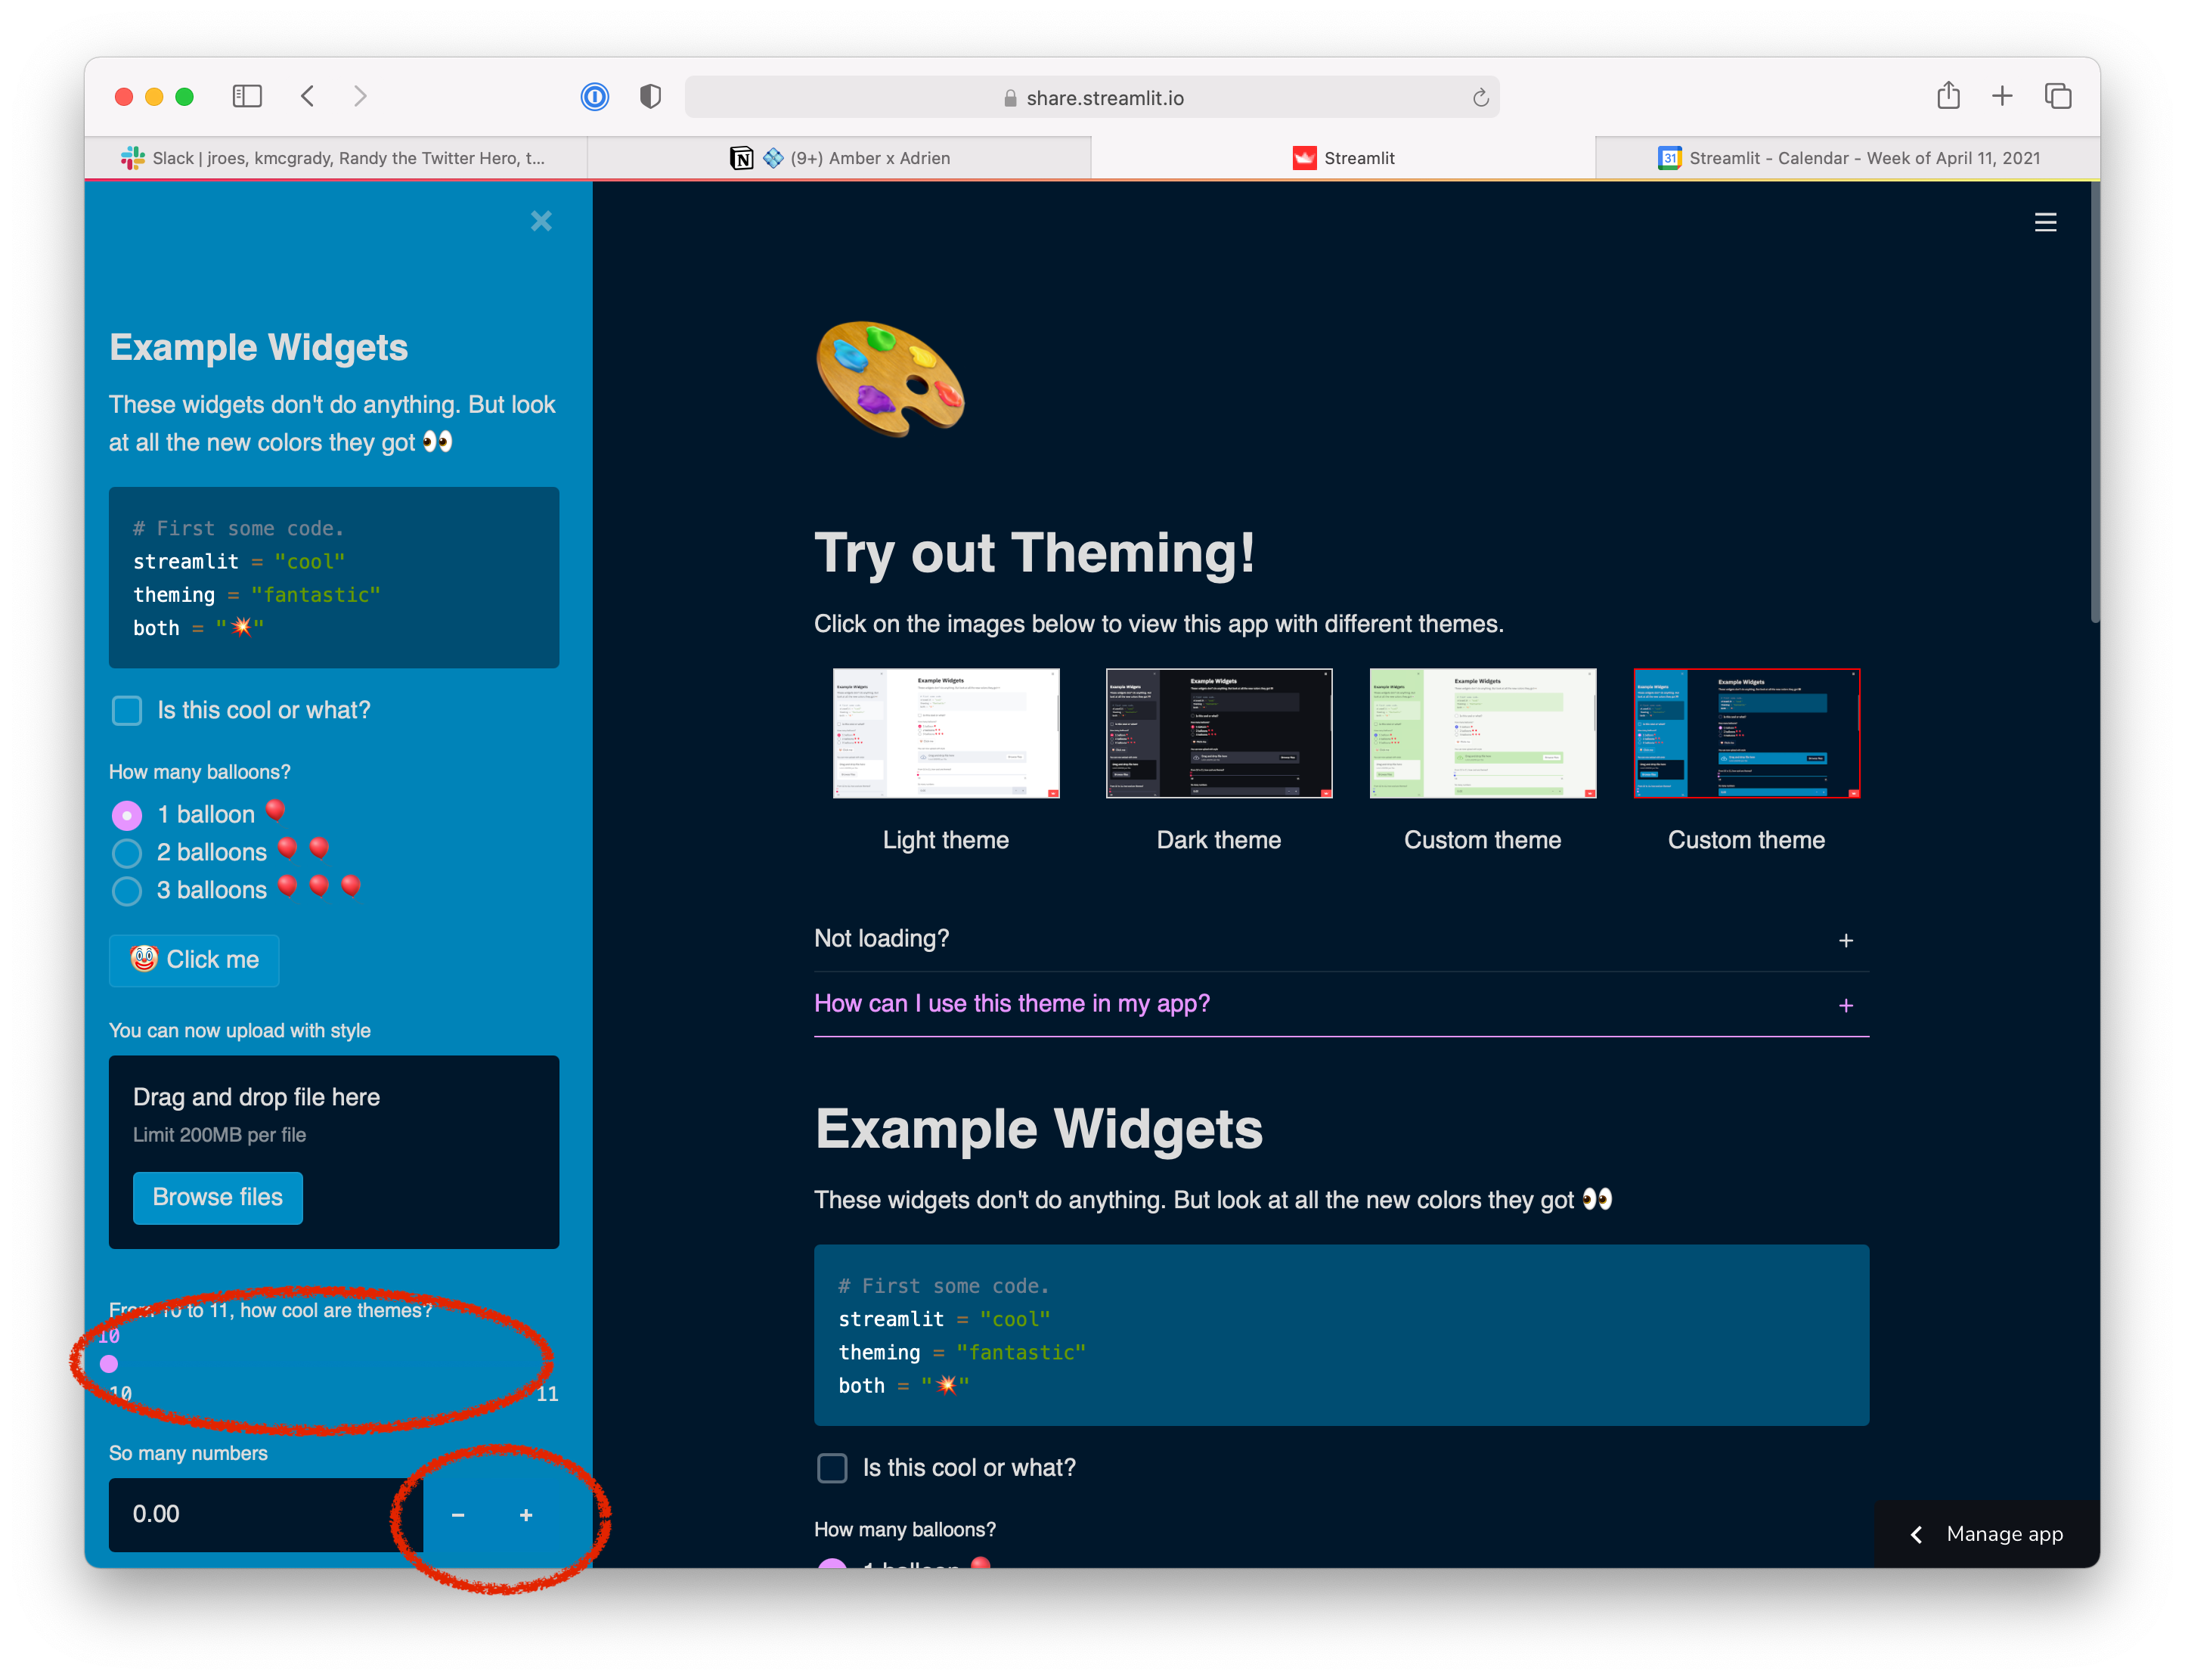Viewport: 2185px width, 1680px height.
Task: Select the green Custom theme thumbnail
Action: 1483,733
